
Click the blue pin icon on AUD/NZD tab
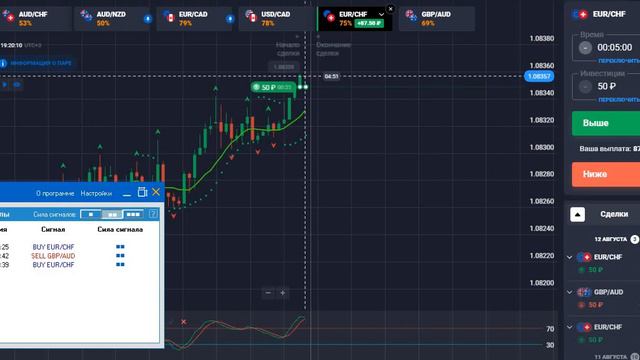(x=148, y=18)
